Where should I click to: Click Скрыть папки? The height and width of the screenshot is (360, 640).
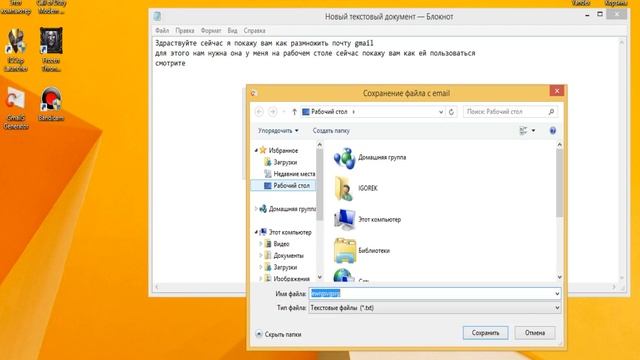pyautogui.click(x=279, y=334)
